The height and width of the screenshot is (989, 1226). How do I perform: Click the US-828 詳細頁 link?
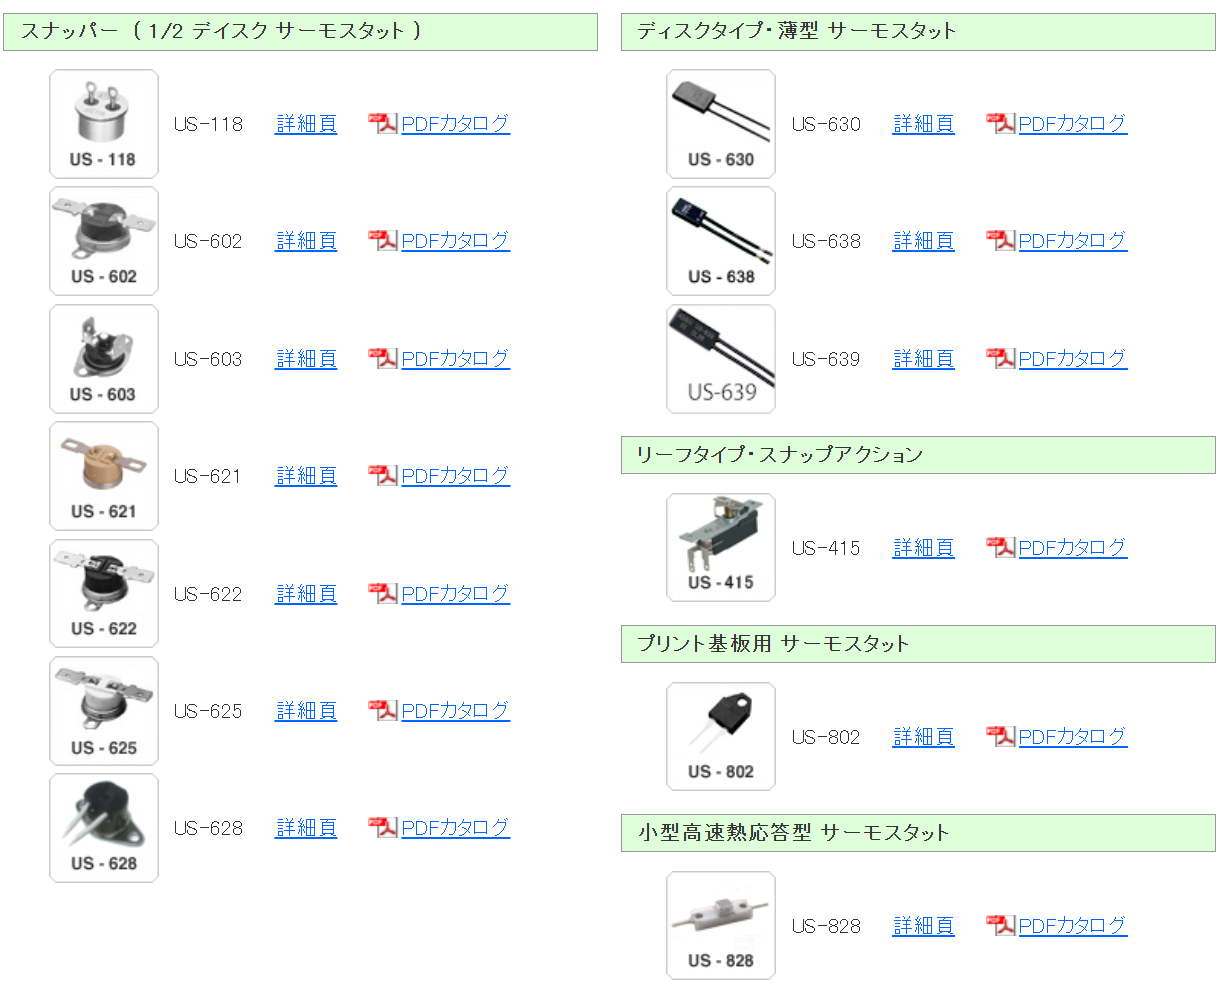[923, 926]
